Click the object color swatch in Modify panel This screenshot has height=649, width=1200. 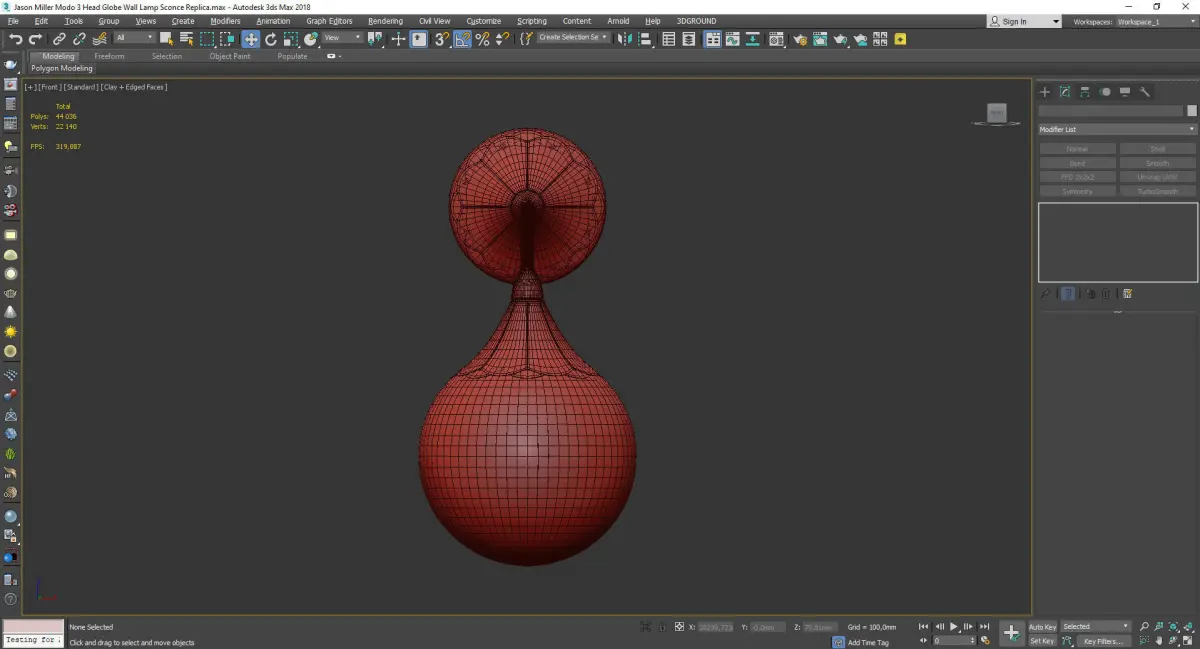coord(1192,111)
